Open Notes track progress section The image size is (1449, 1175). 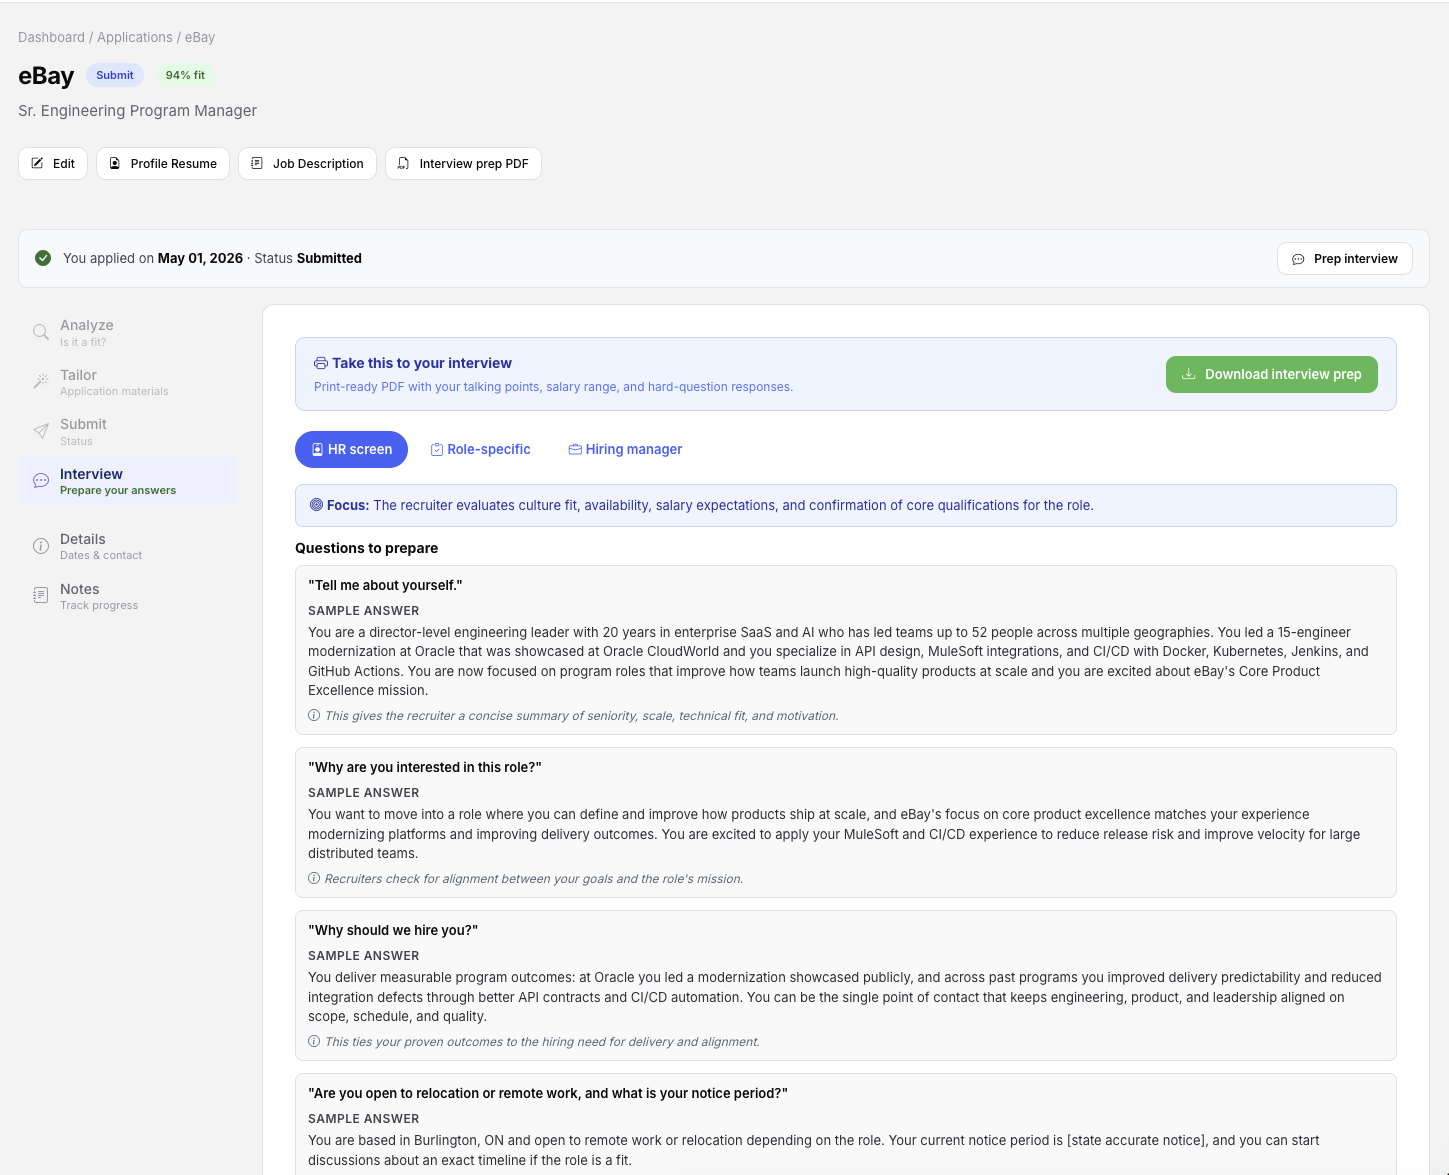[x=128, y=596]
